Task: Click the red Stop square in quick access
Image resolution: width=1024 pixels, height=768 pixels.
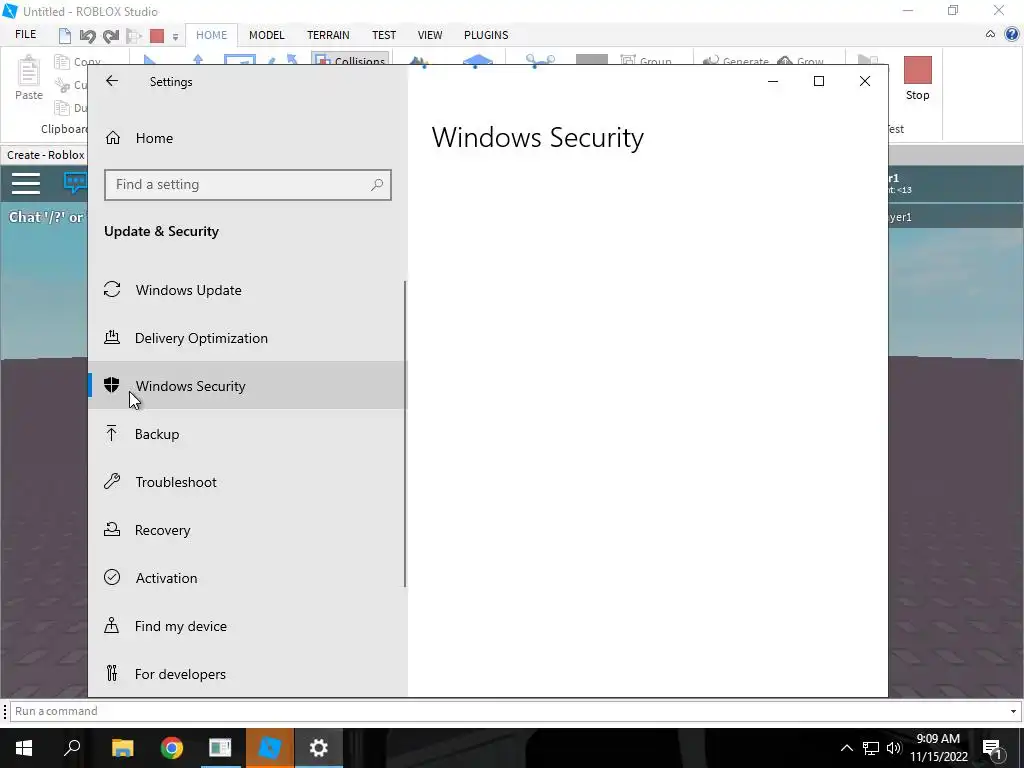Action: click(x=157, y=36)
